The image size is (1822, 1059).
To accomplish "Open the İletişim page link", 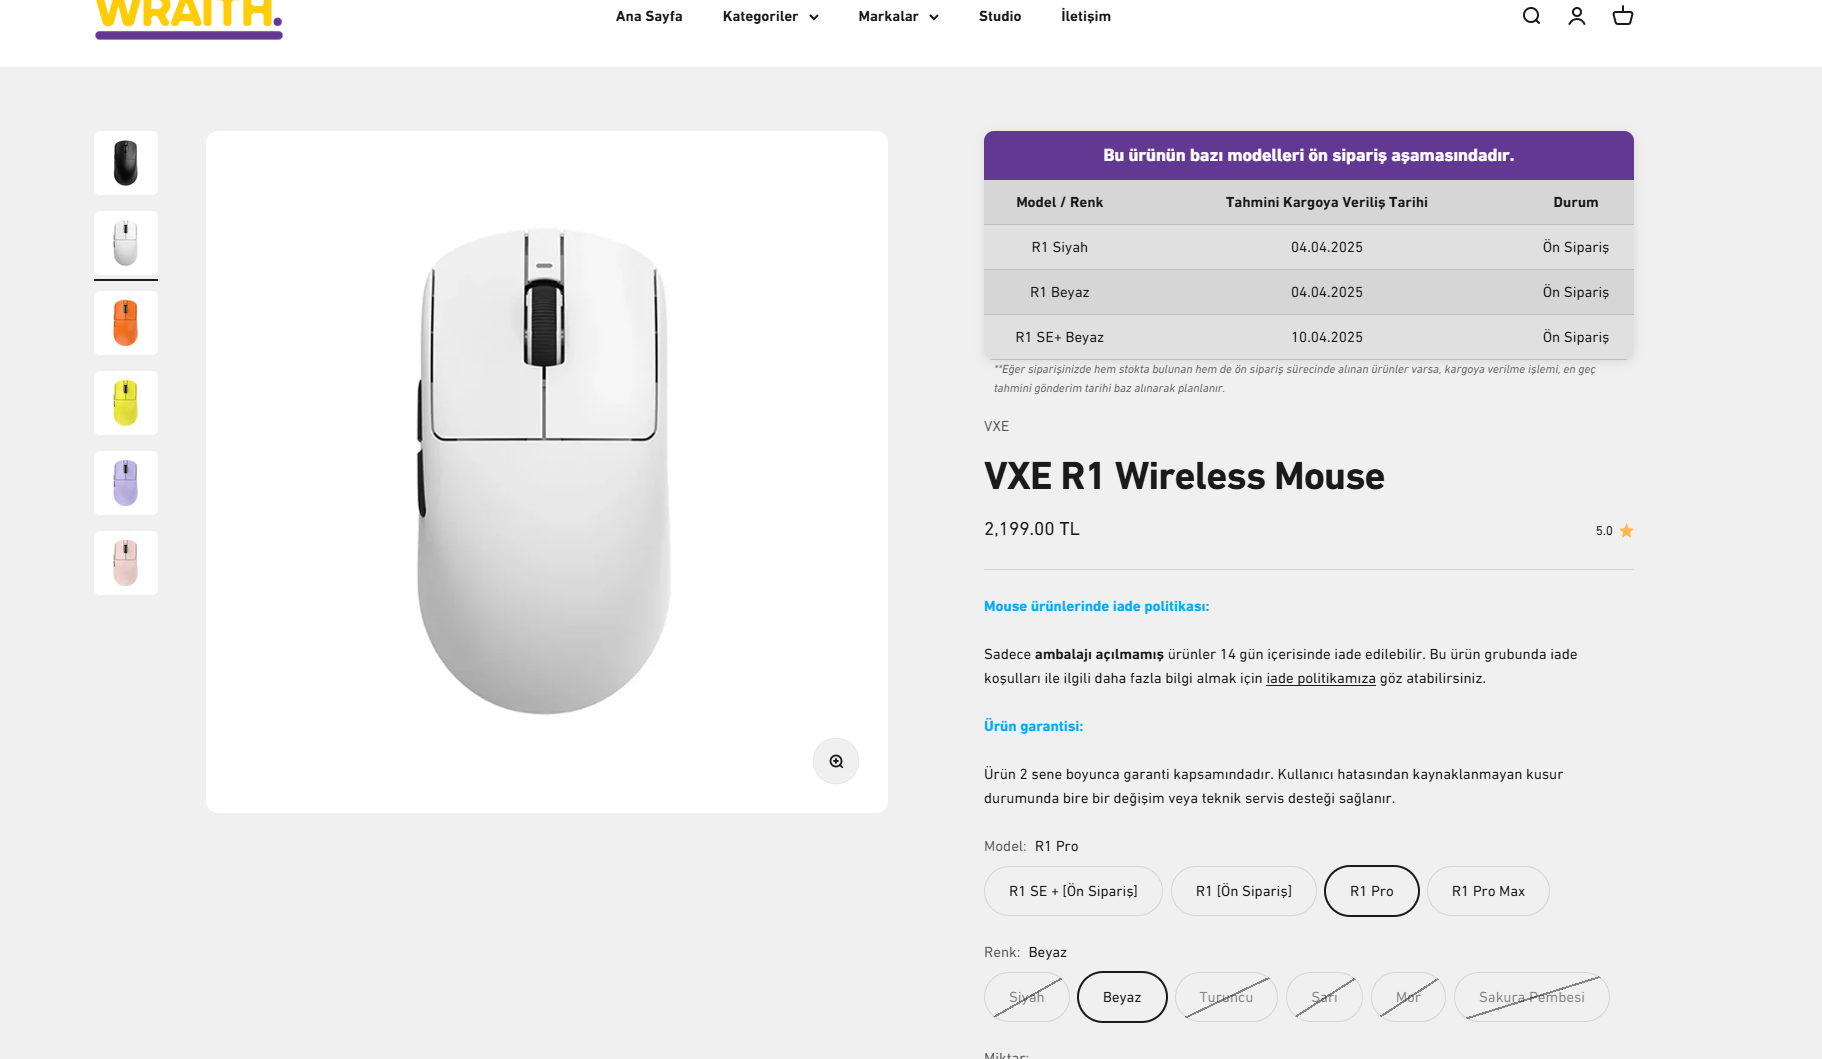I will (1086, 16).
